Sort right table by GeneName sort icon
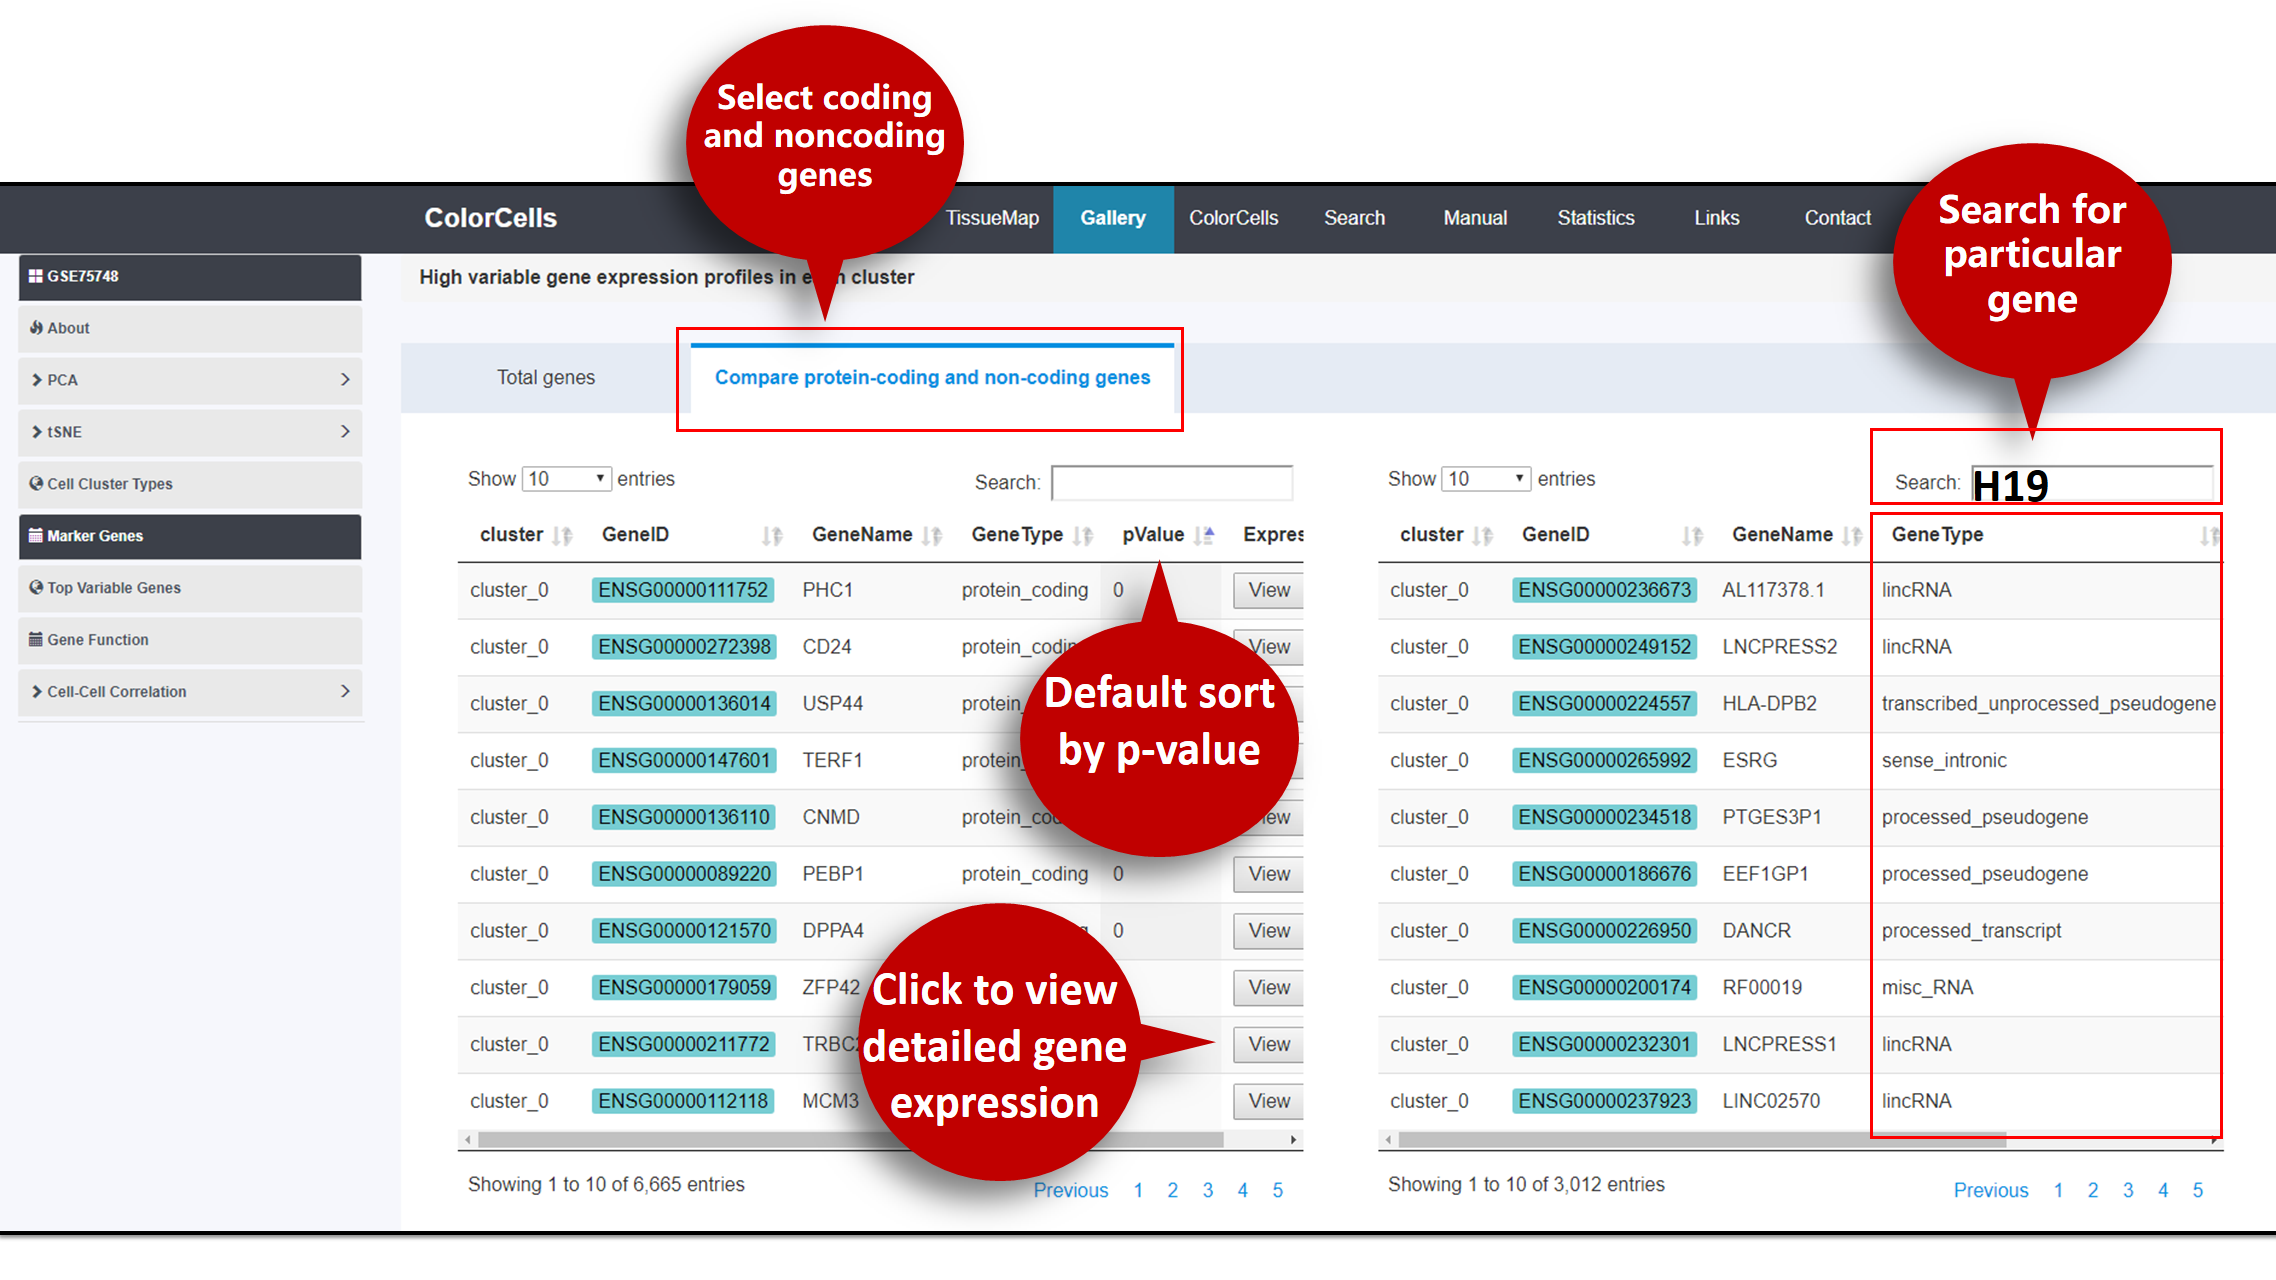Viewport: 2276px width, 1280px height. pyautogui.click(x=1851, y=536)
